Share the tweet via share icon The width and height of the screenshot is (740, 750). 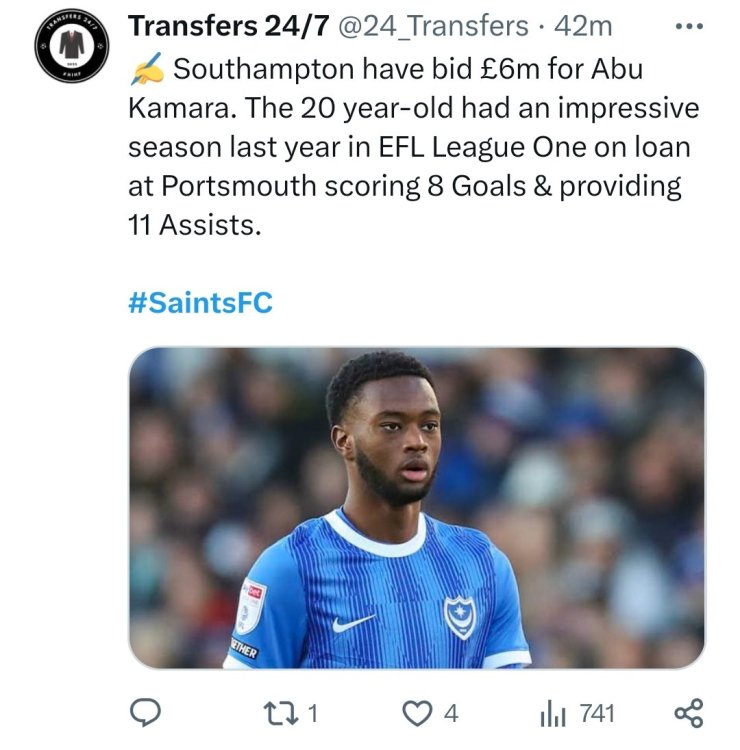[x=689, y=713]
